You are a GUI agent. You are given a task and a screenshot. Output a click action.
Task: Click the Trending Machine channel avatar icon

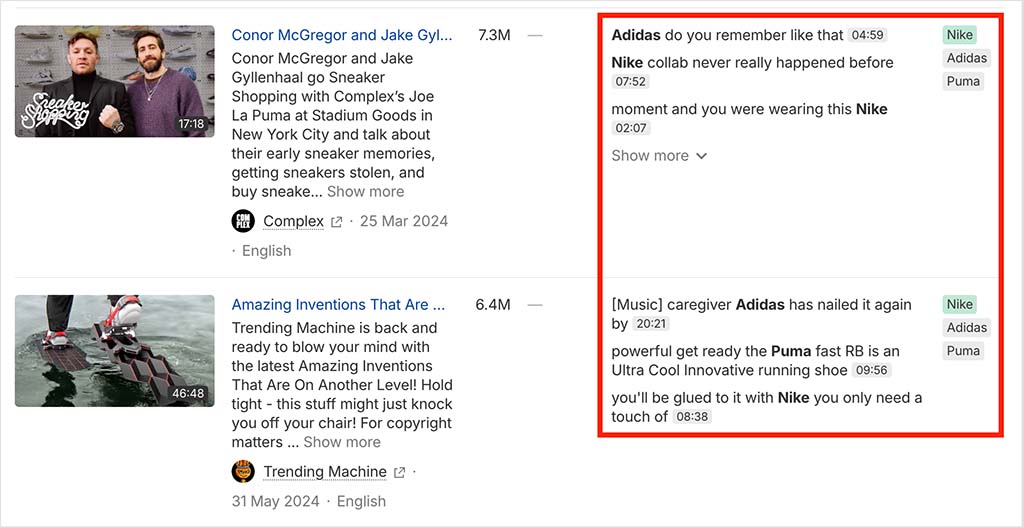pos(243,471)
